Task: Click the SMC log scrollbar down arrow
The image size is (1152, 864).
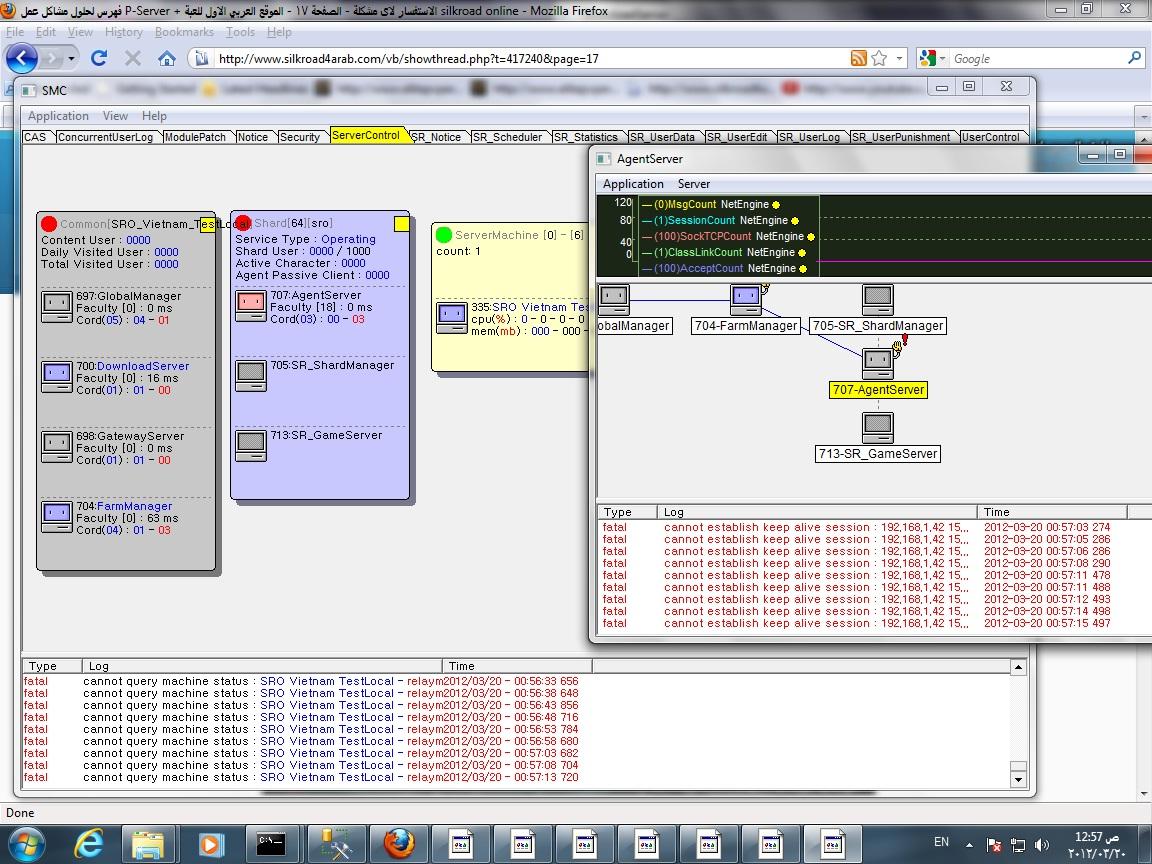Action: click(x=1018, y=780)
